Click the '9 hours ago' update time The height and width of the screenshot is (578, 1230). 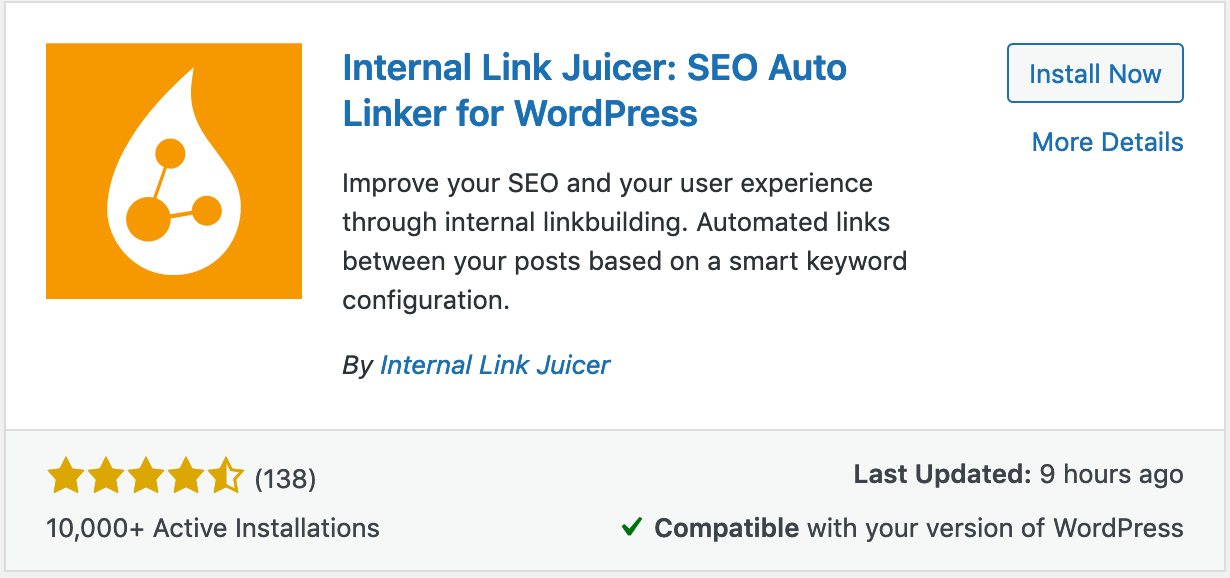pos(1111,475)
